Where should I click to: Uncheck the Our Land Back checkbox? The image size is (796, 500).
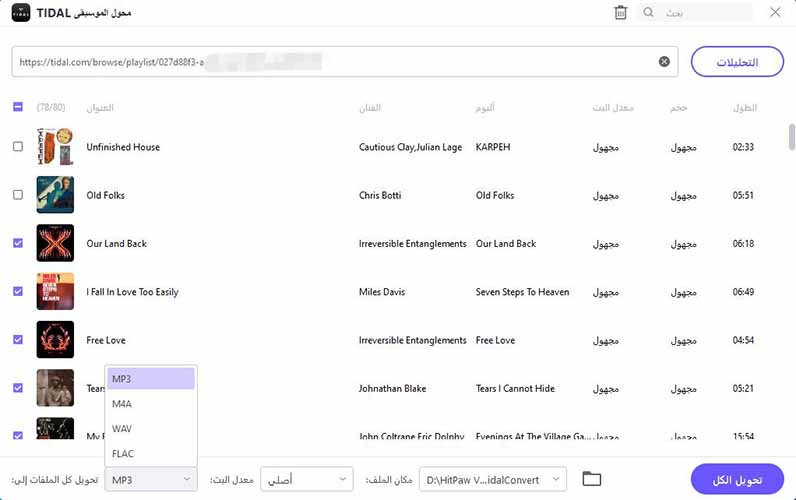click(x=18, y=243)
